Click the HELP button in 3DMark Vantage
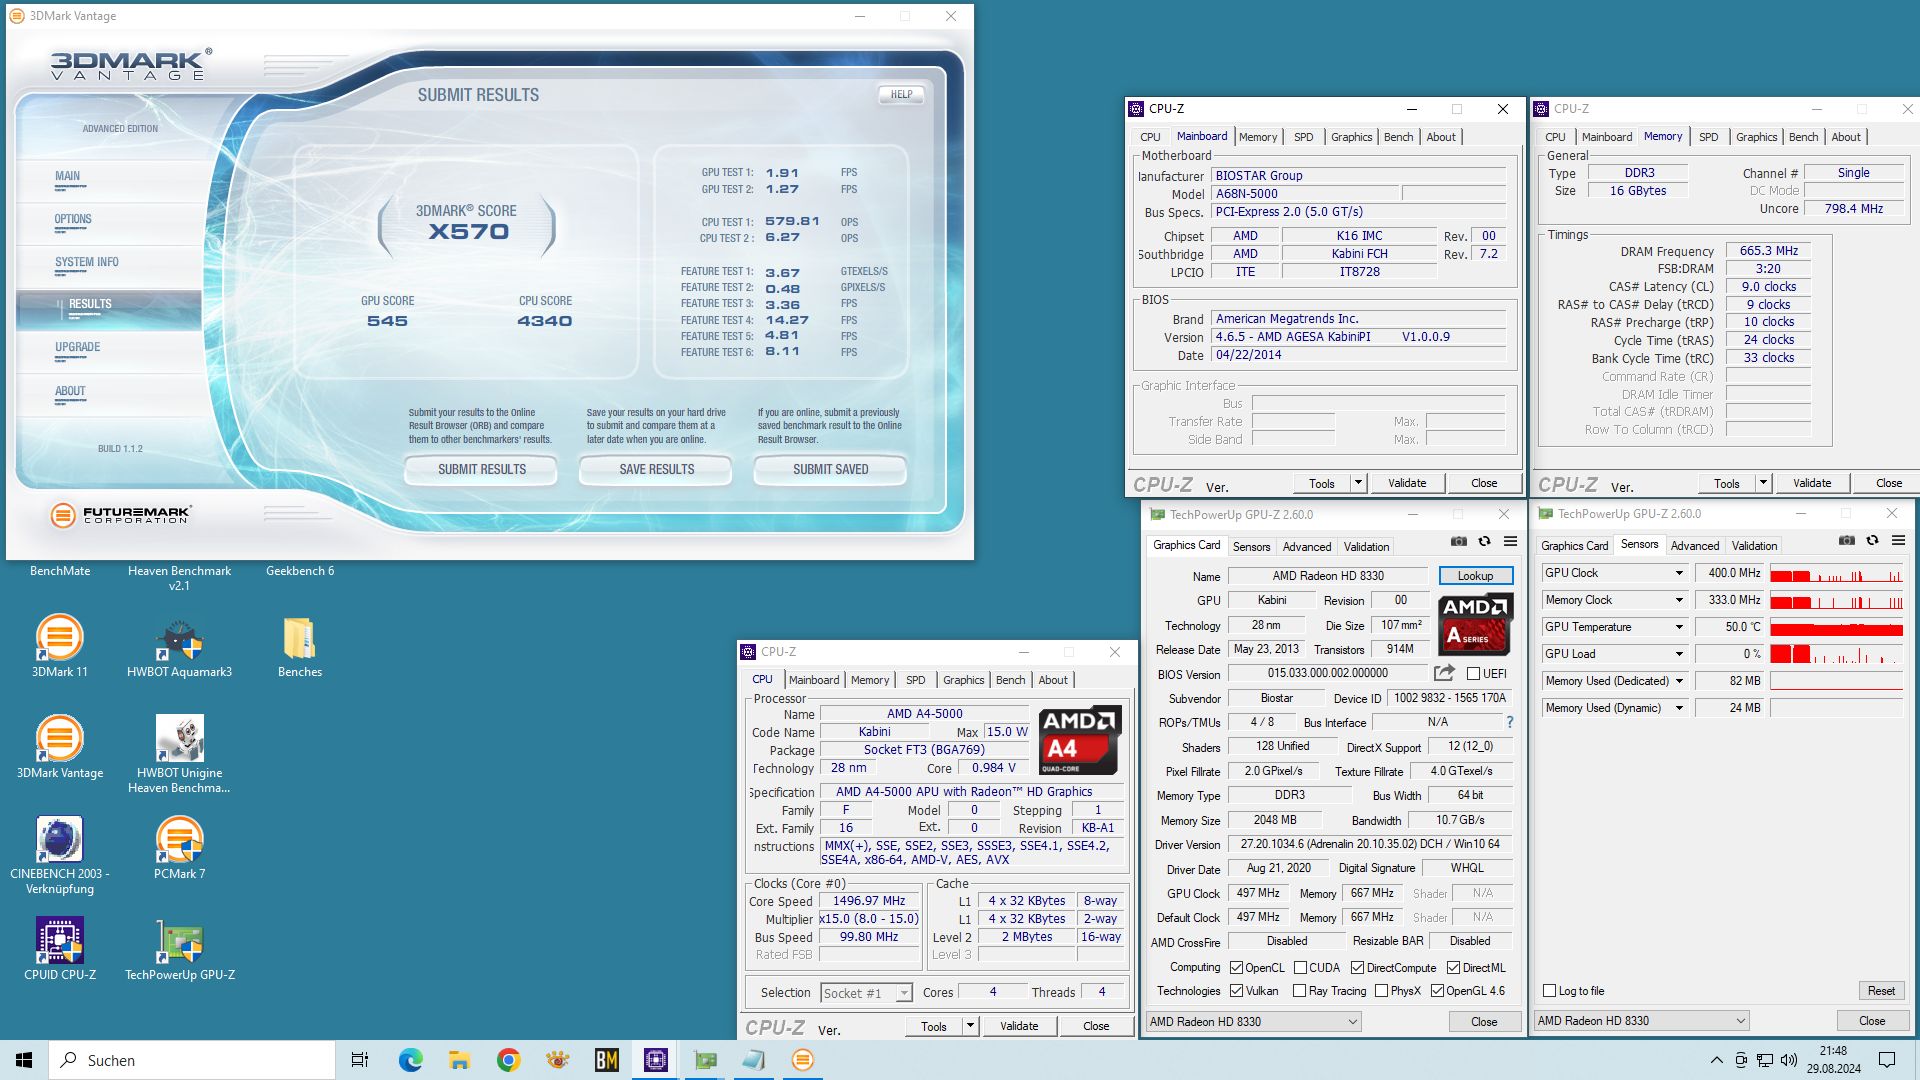Screen dimensions: 1920x1080 click(x=901, y=95)
